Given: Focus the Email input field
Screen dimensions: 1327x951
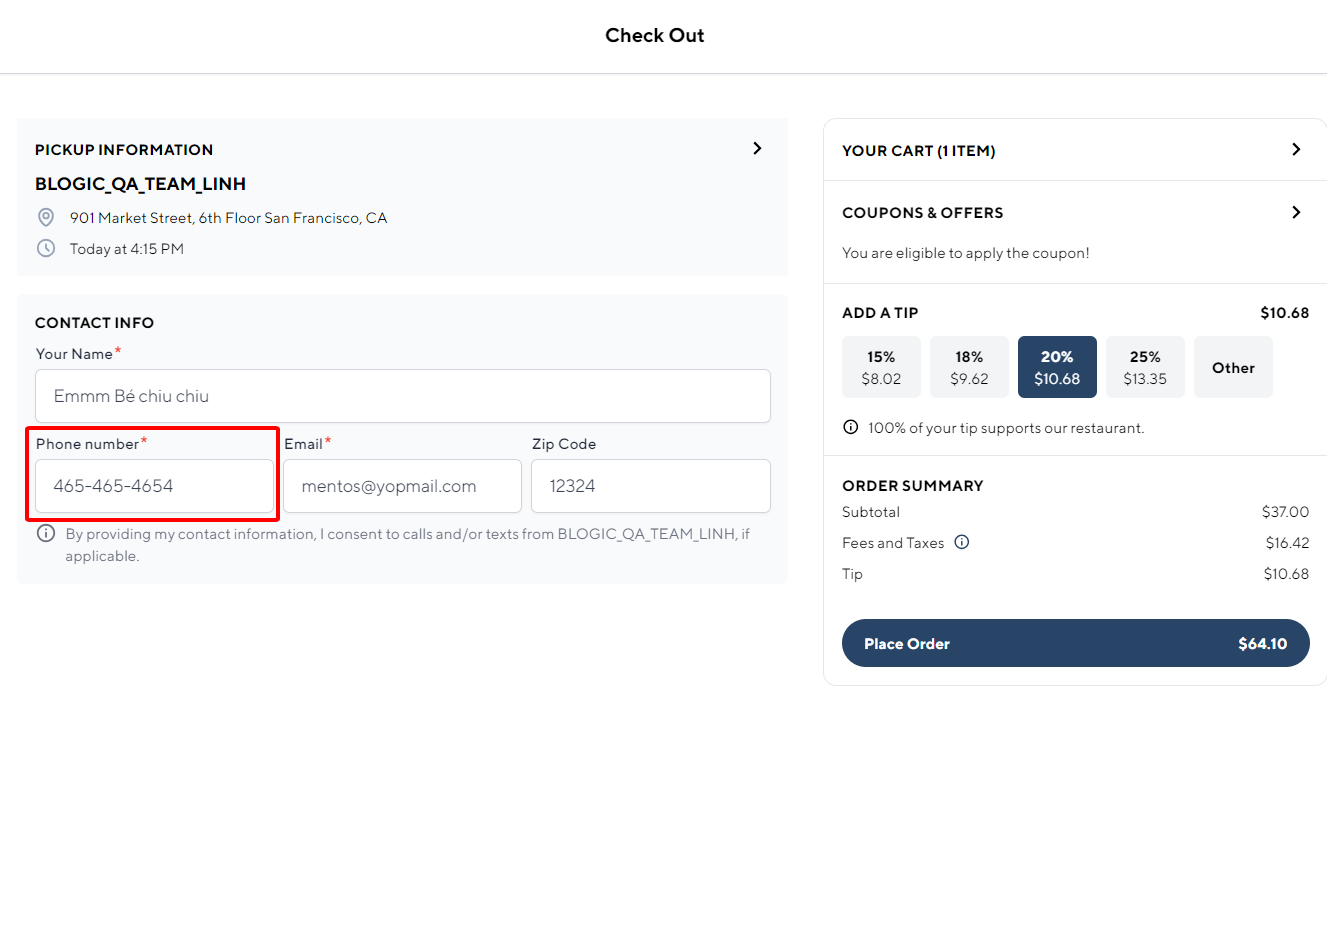Looking at the screenshot, I should point(402,486).
